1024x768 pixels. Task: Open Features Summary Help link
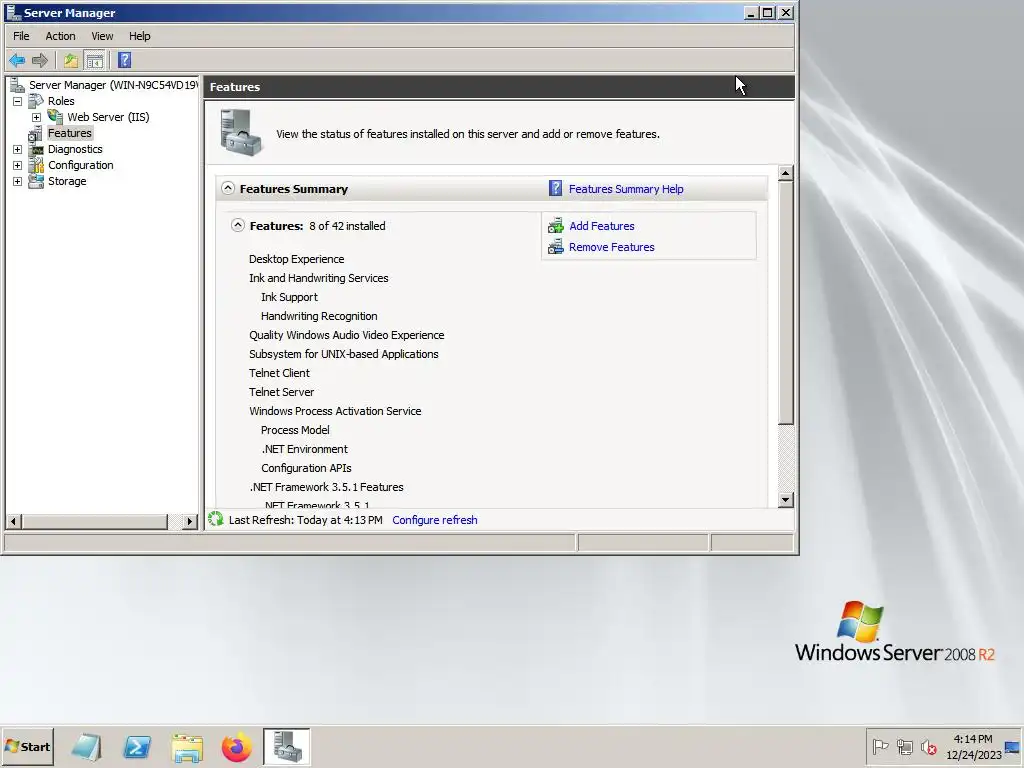pyautogui.click(x=626, y=189)
